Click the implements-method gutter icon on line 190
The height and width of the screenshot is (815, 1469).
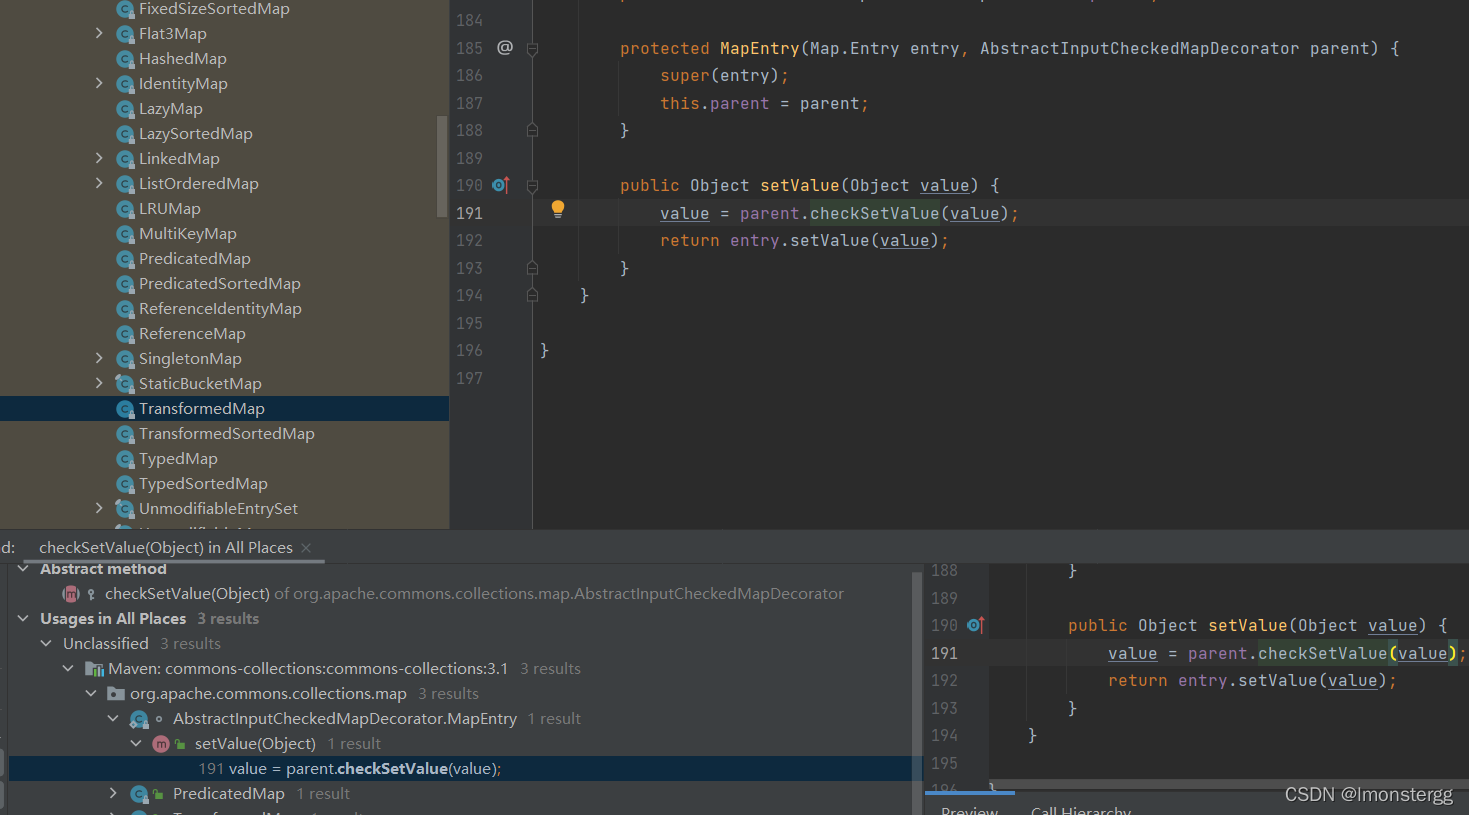(x=501, y=185)
